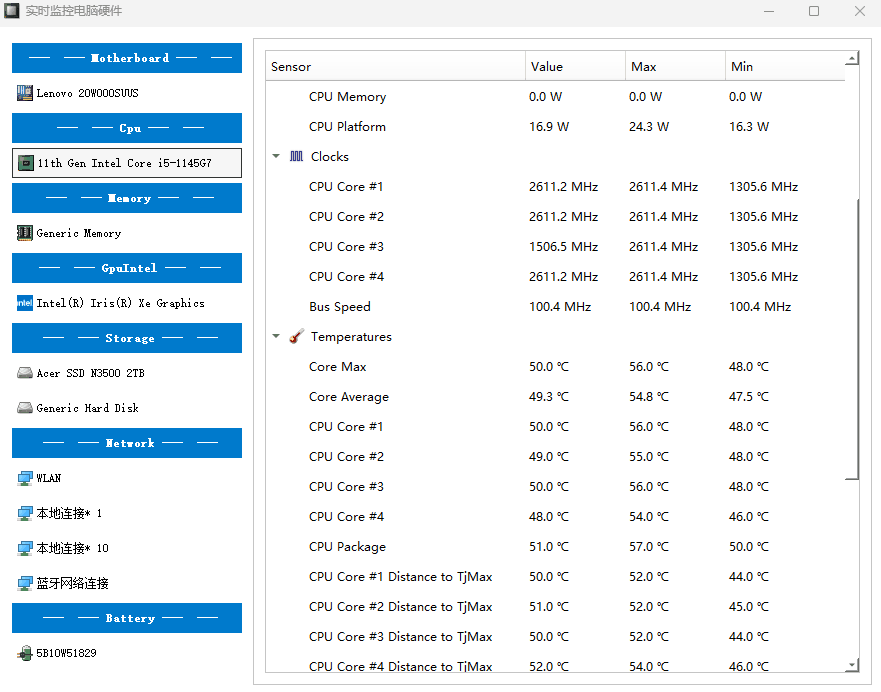Image resolution: width=881 pixels, height=692 pixels.
Task: Collapse the Temperatures sensor group
Action: click(x=276, y=336)
